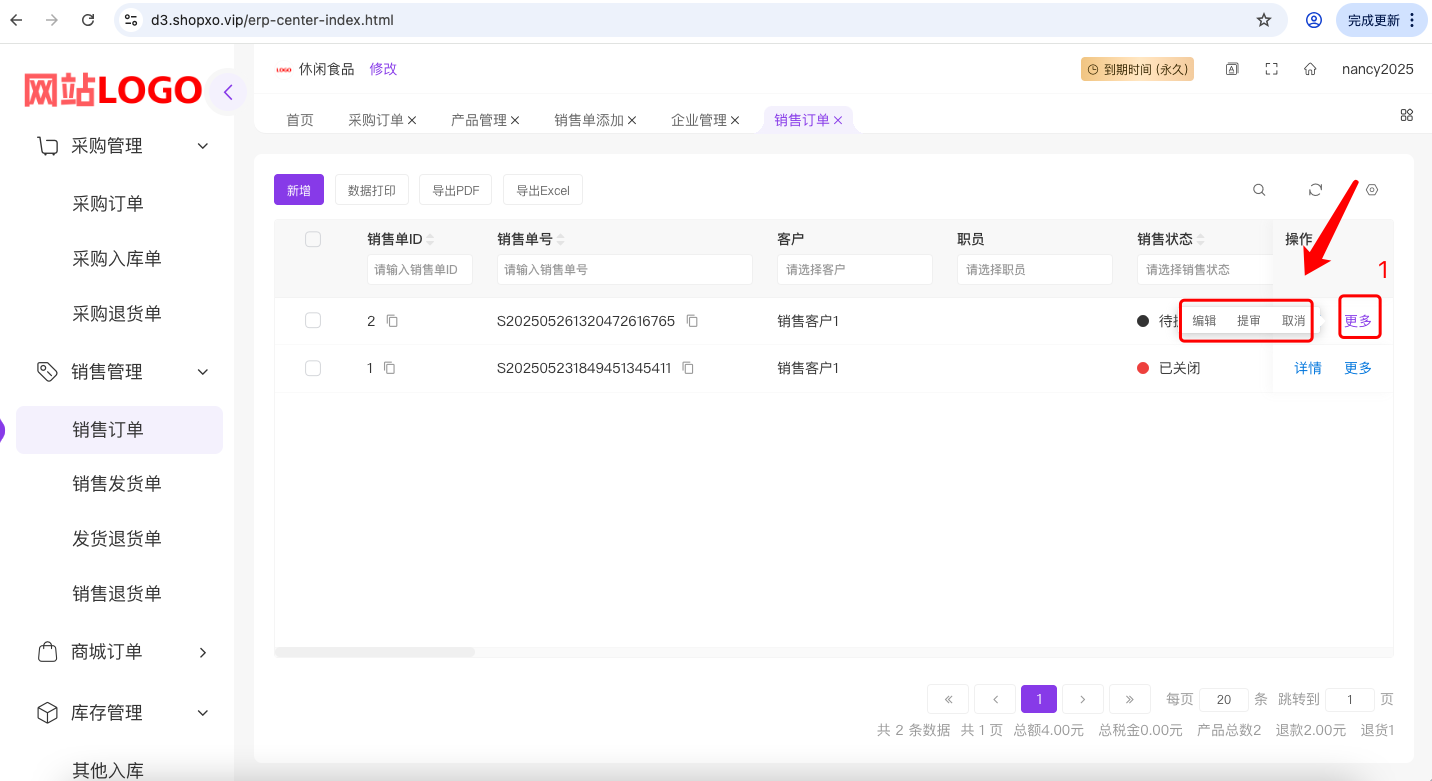Open table column settings gear icon

pos(1372,190)
